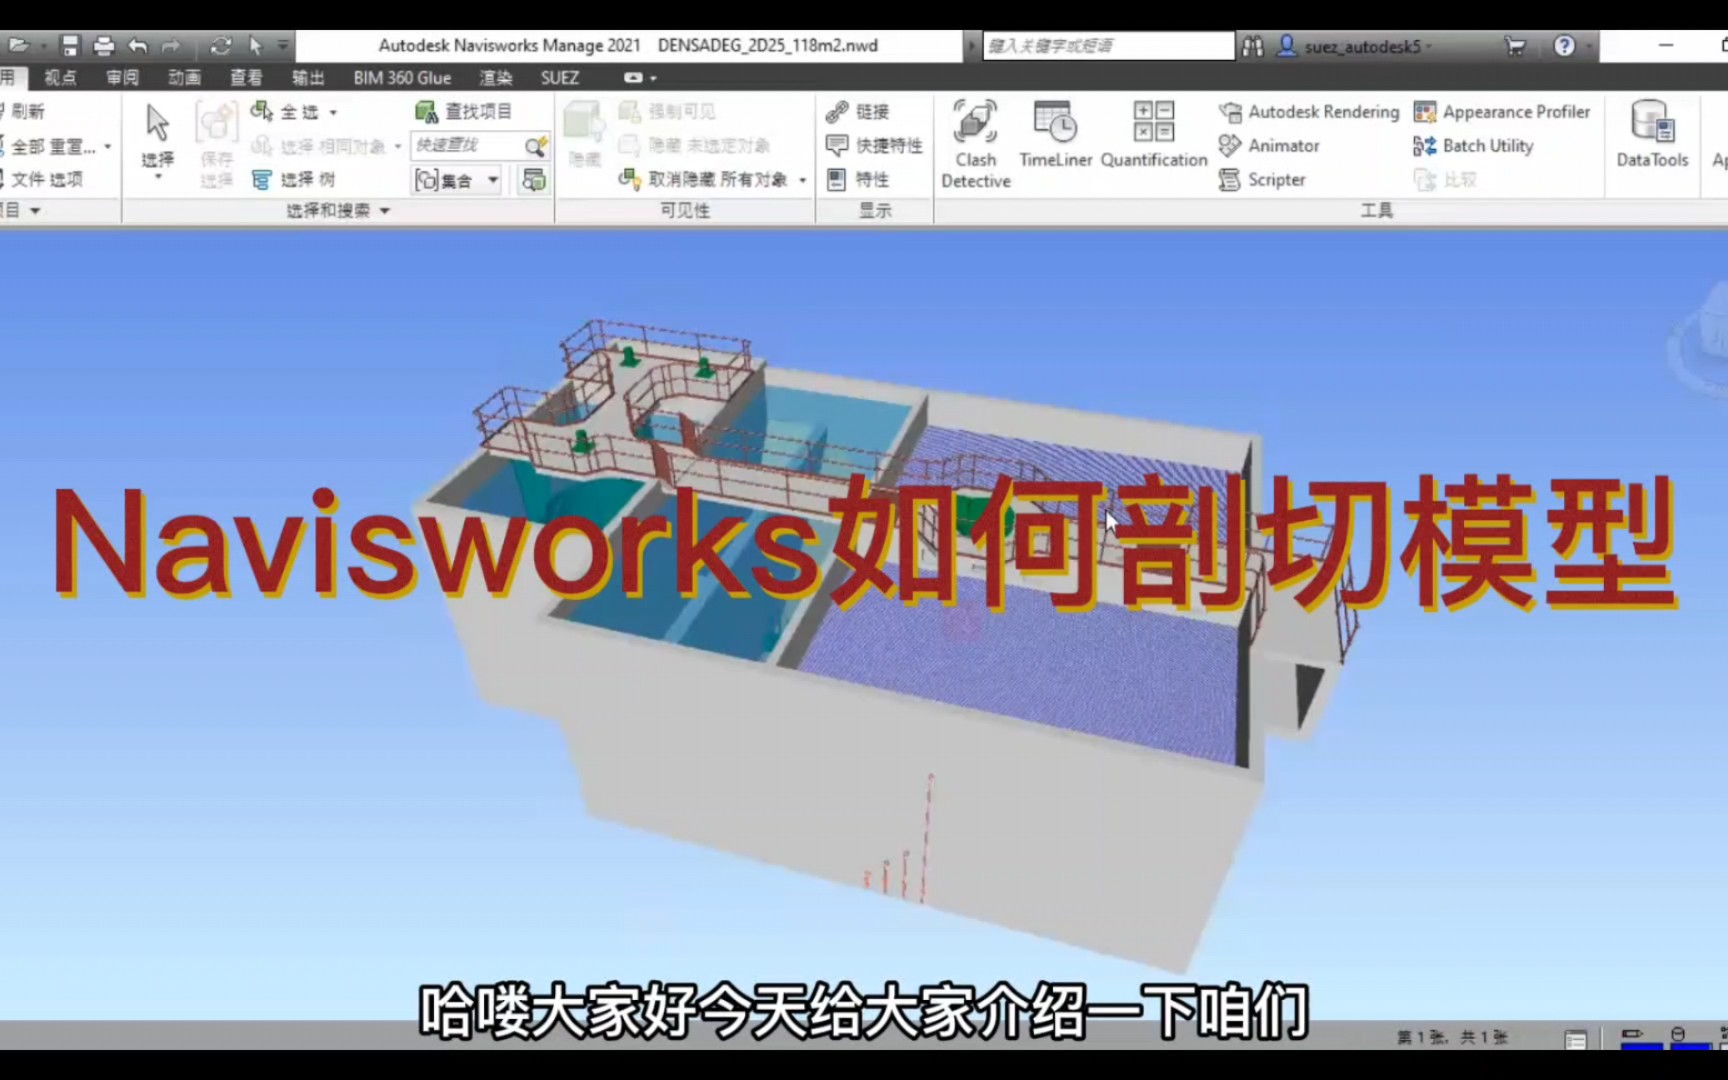The image size is (1728, 1080).
Task: Open the Clash Detective tool
Action: click(x=975, y=144)
